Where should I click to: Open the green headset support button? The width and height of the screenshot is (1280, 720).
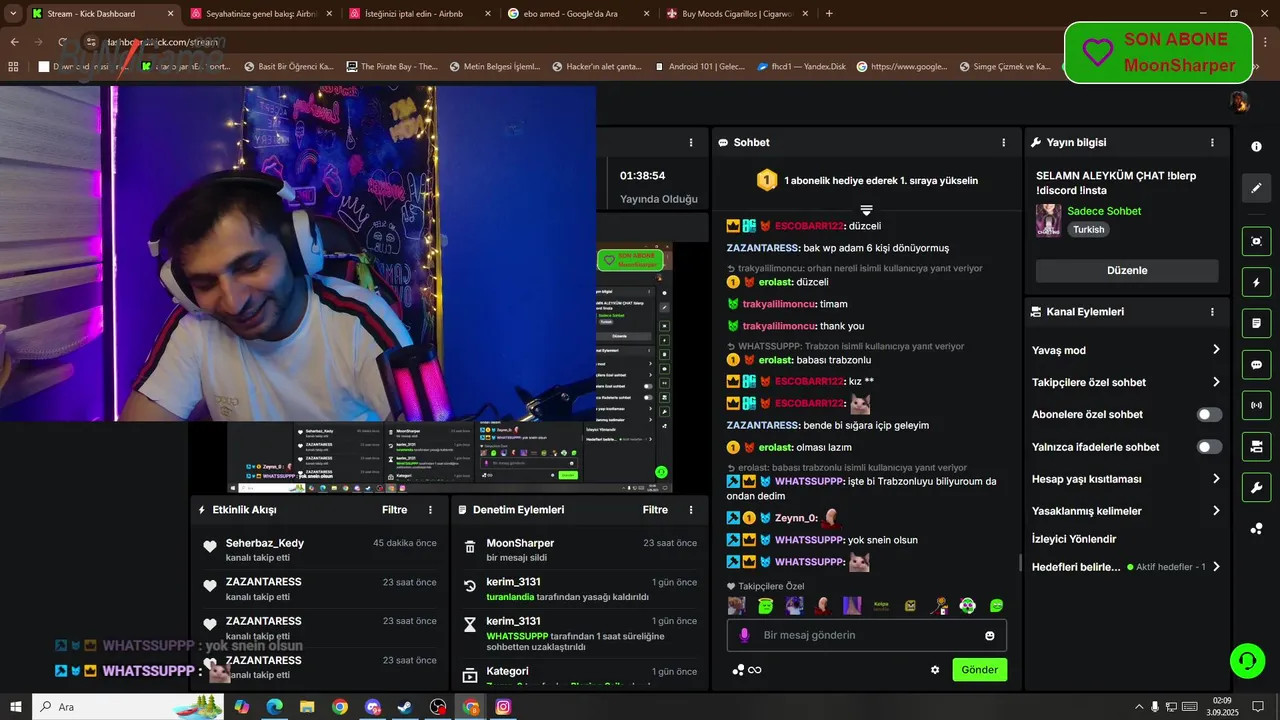(x=1247, y=661)
